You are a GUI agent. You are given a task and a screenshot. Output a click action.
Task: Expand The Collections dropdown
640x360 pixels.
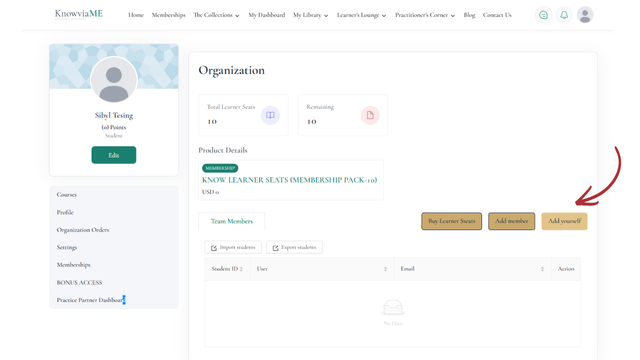click(216, 15)
